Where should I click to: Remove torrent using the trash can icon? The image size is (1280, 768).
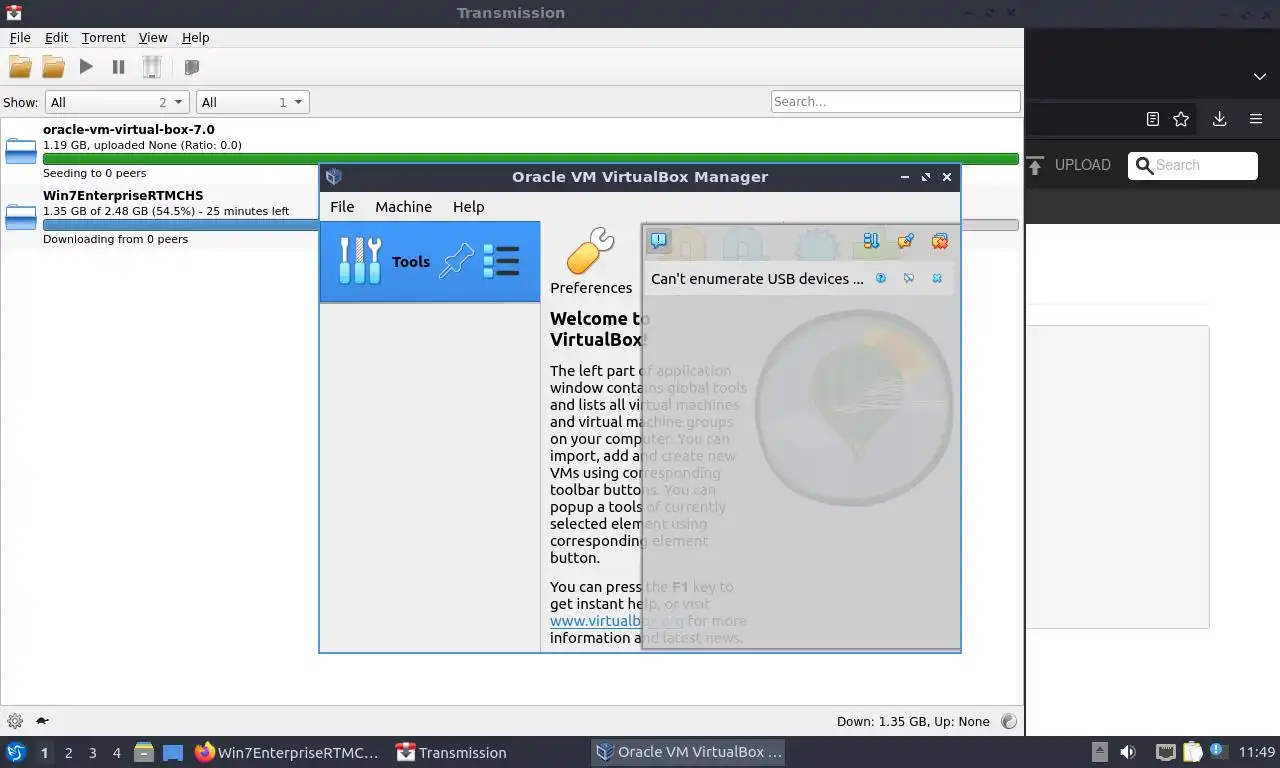(151, 67)
